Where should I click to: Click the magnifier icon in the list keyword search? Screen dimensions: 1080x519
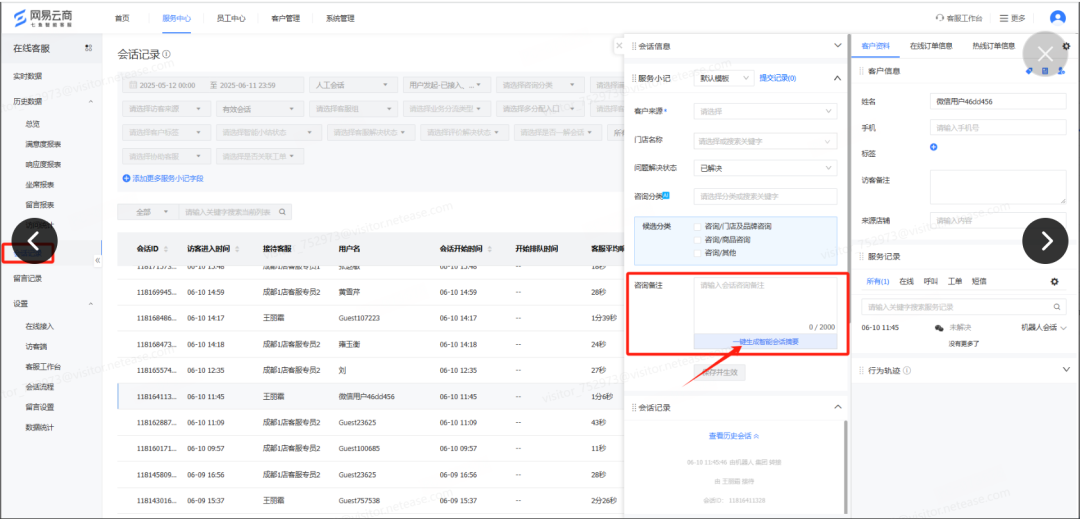[283, 212]
